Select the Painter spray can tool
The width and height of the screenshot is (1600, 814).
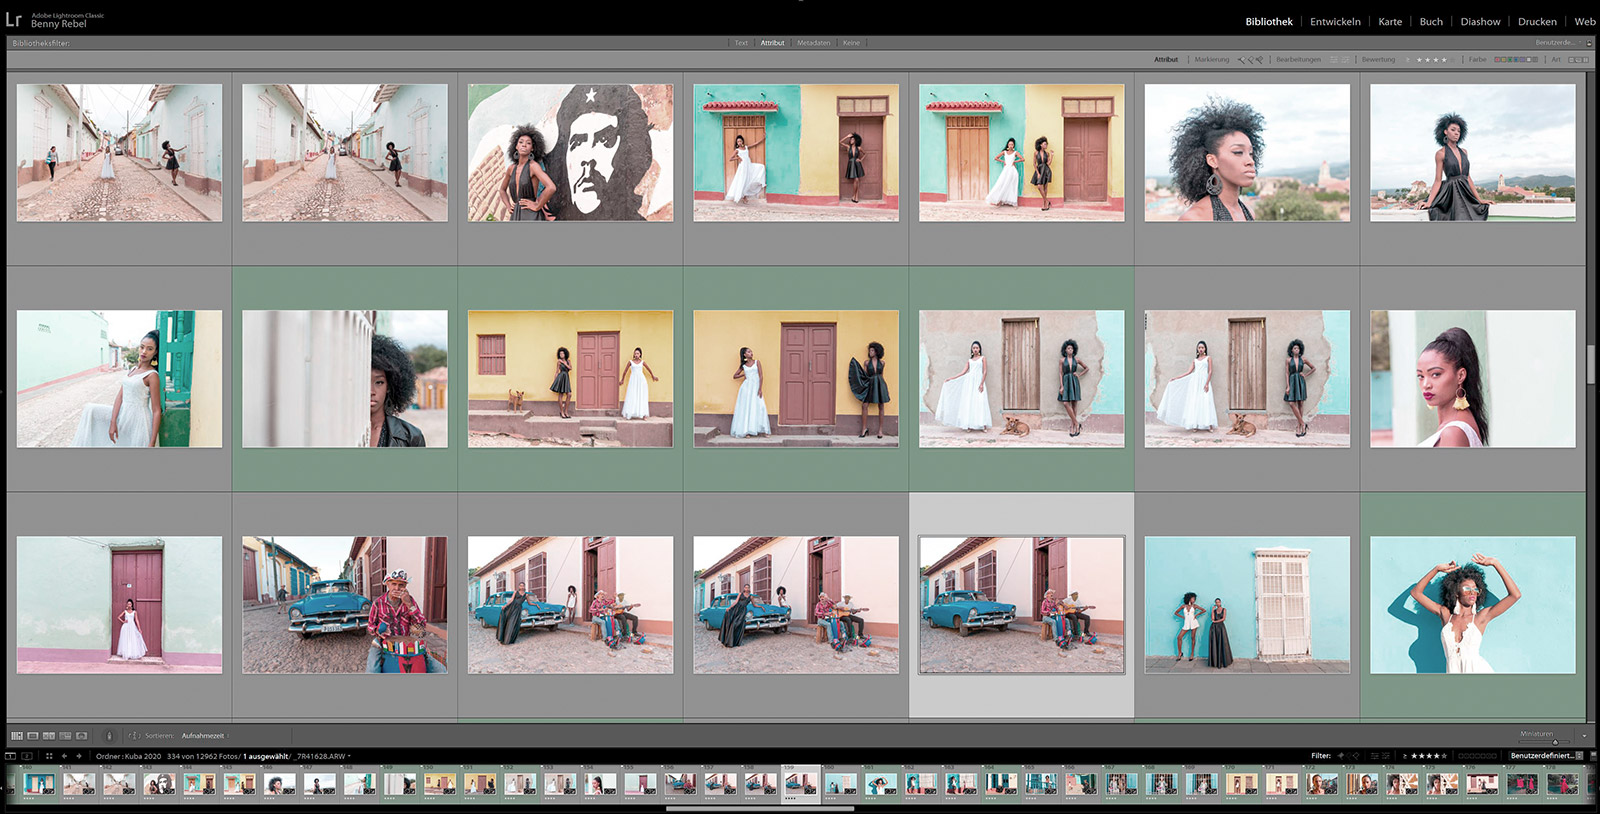[109, 736]
